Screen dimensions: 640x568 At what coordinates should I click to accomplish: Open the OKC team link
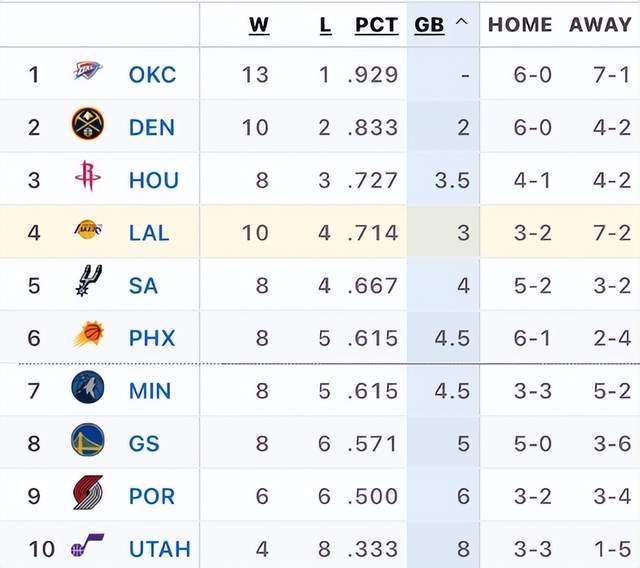click(x=152, y=75)
